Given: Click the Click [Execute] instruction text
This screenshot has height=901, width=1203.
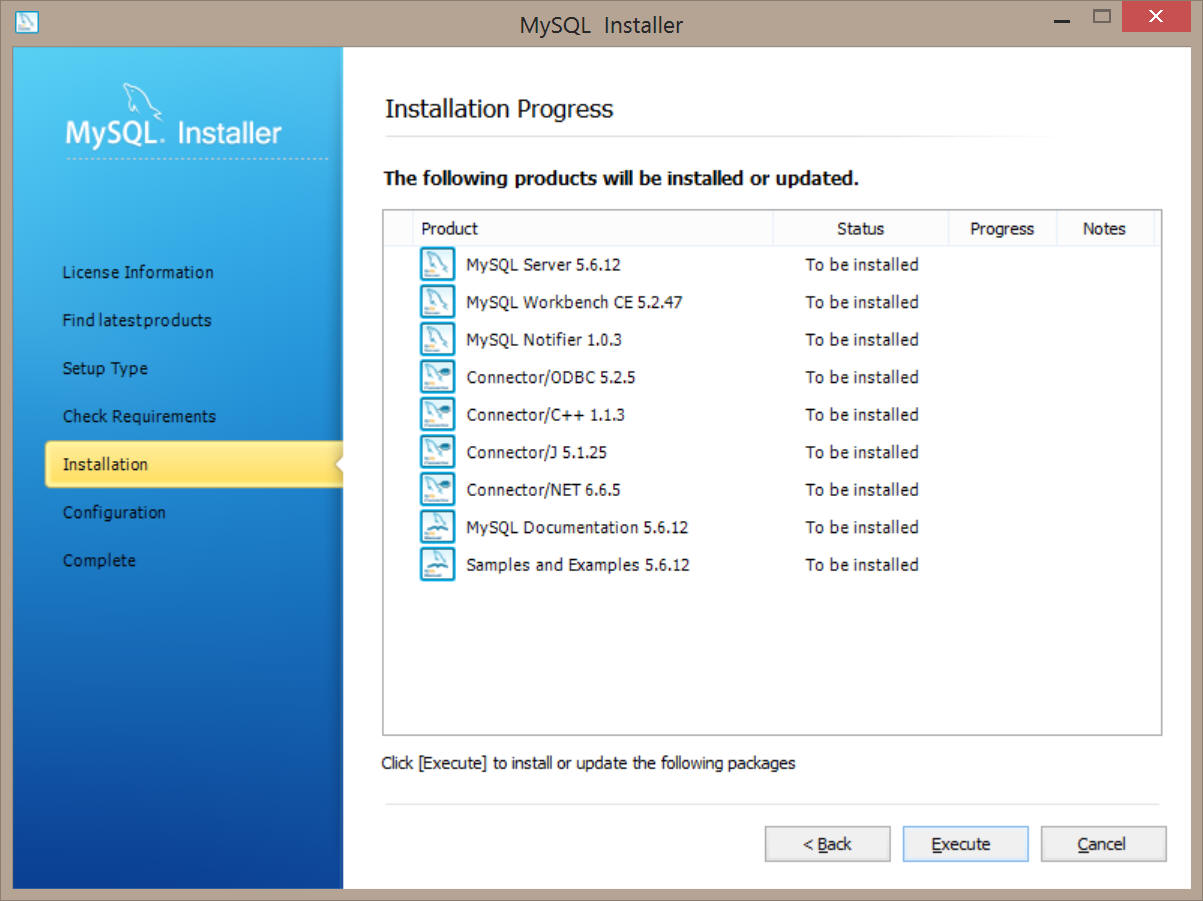Looking at the screenshot, I should 588,763.
